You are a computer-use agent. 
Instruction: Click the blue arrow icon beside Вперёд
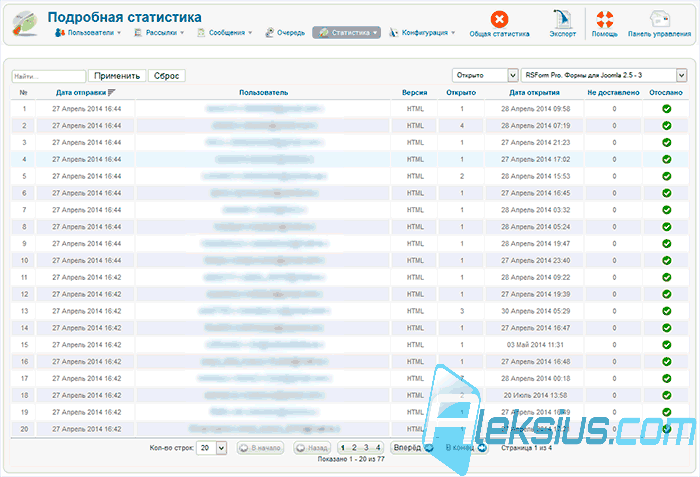tap(429, 448)
